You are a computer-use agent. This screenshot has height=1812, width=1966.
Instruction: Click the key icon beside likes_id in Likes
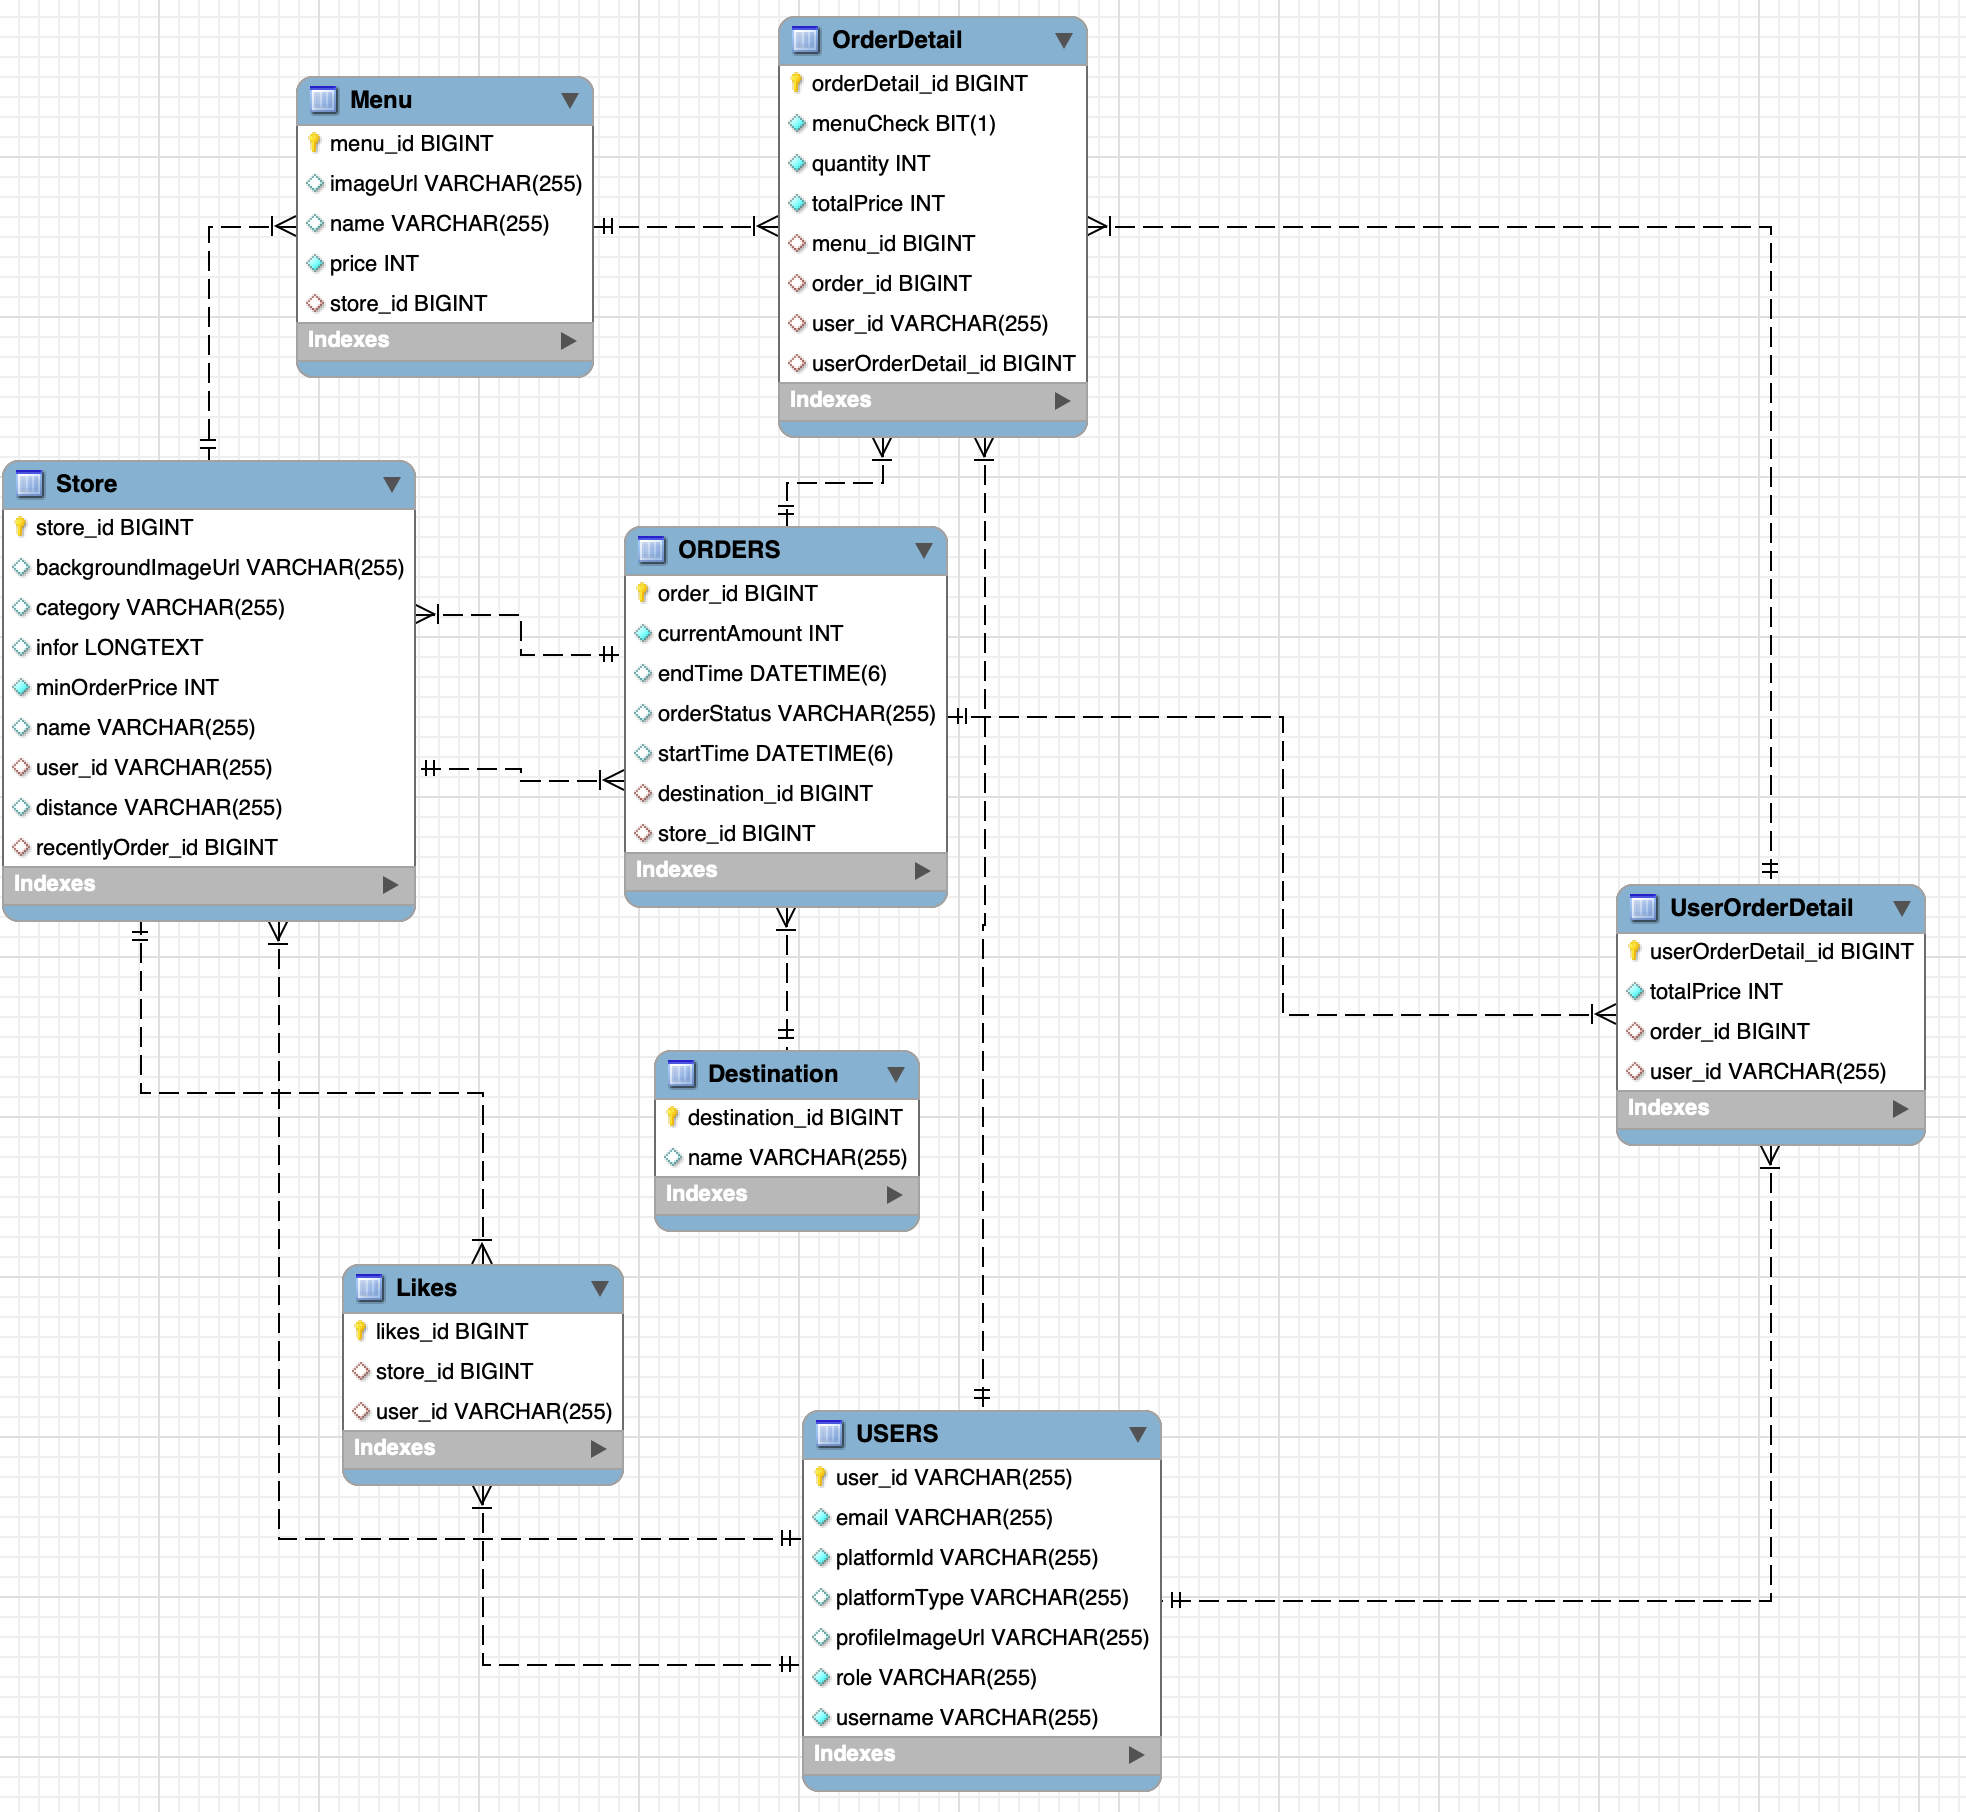click(x=362, y=1331)
